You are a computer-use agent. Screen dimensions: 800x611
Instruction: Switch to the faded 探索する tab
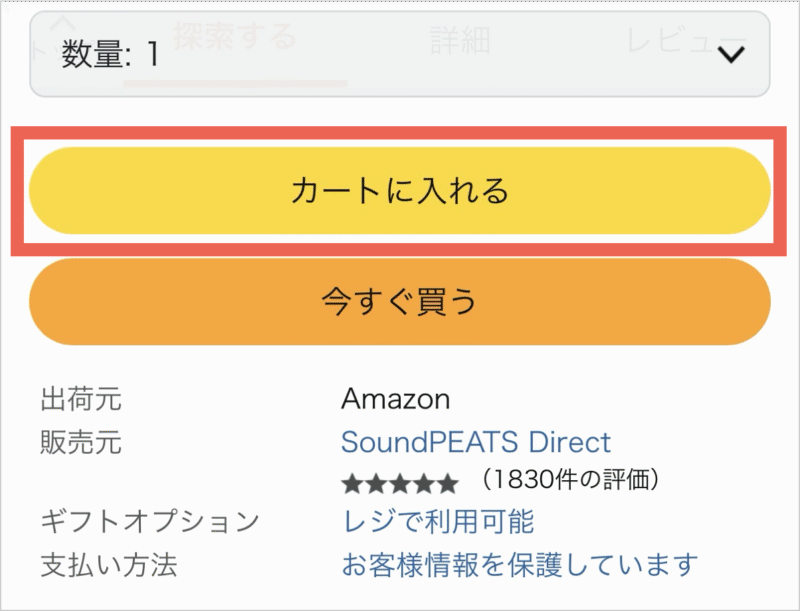tap(235, 38)
